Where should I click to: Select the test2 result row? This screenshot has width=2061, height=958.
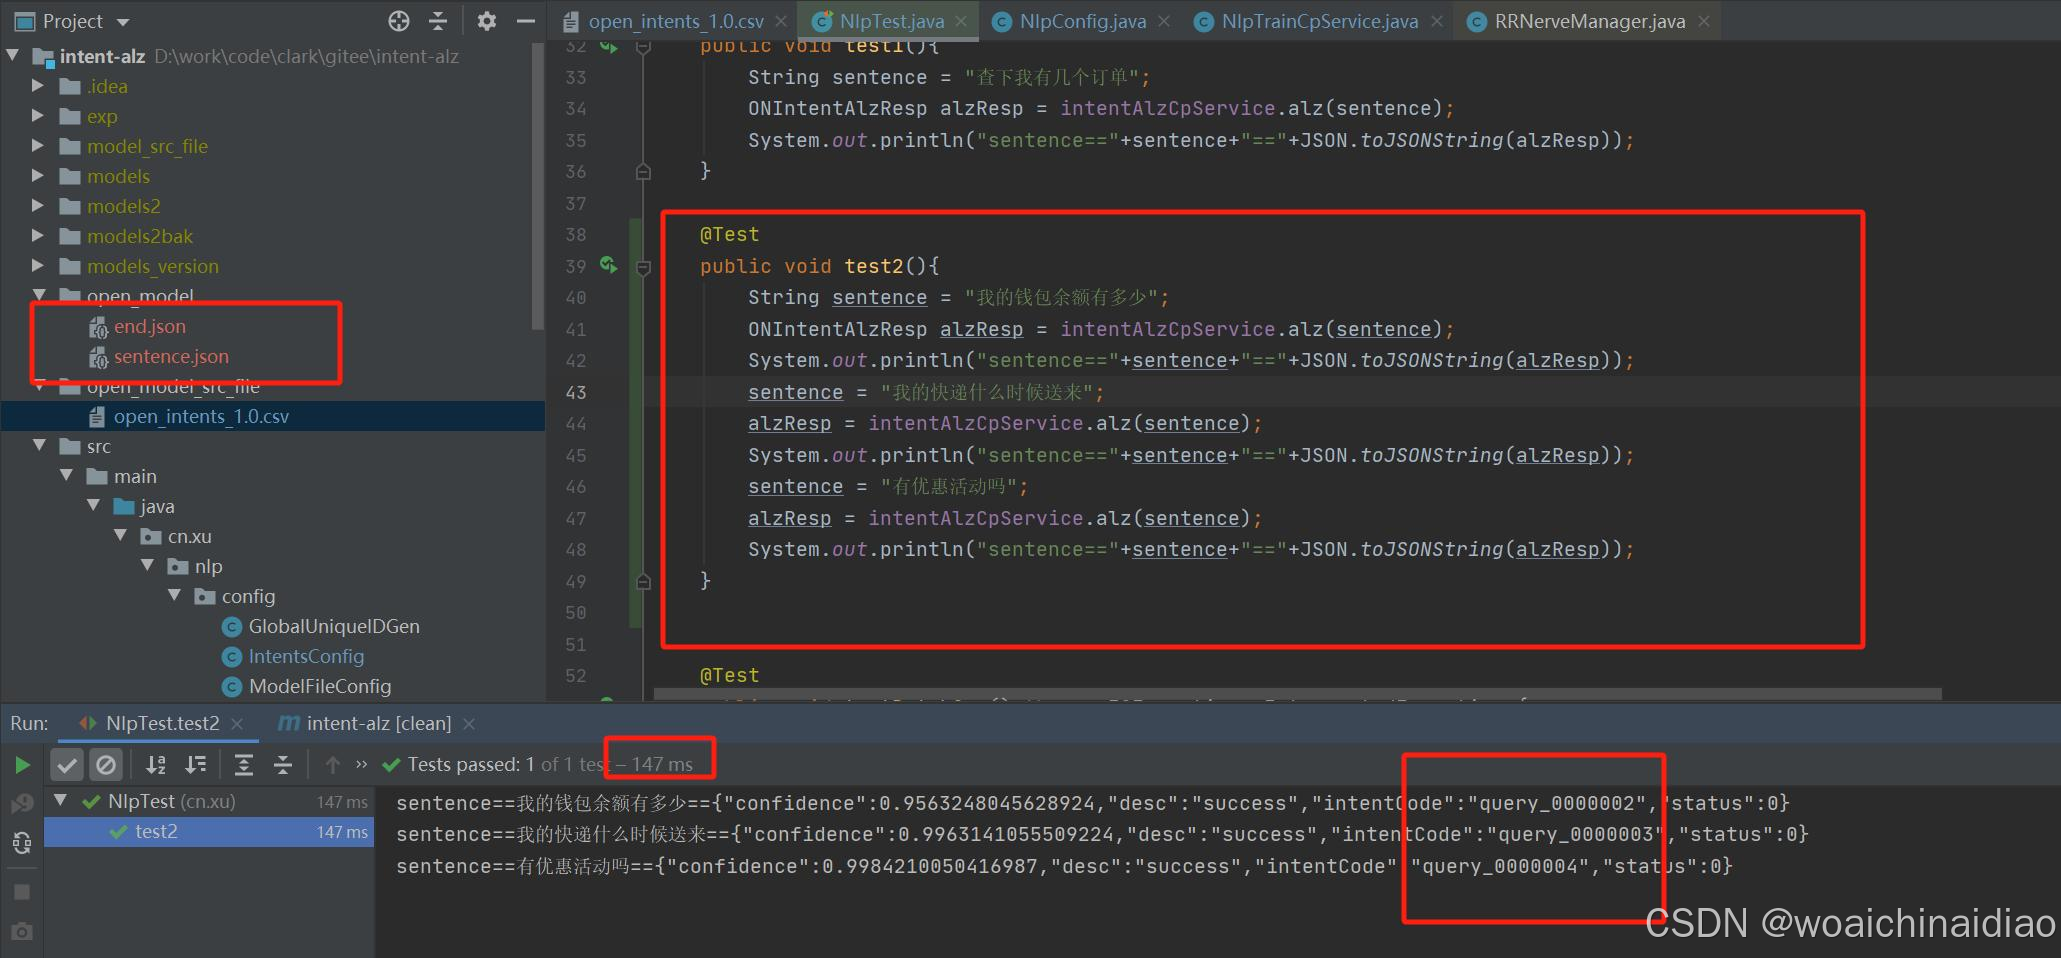point(209,832)
